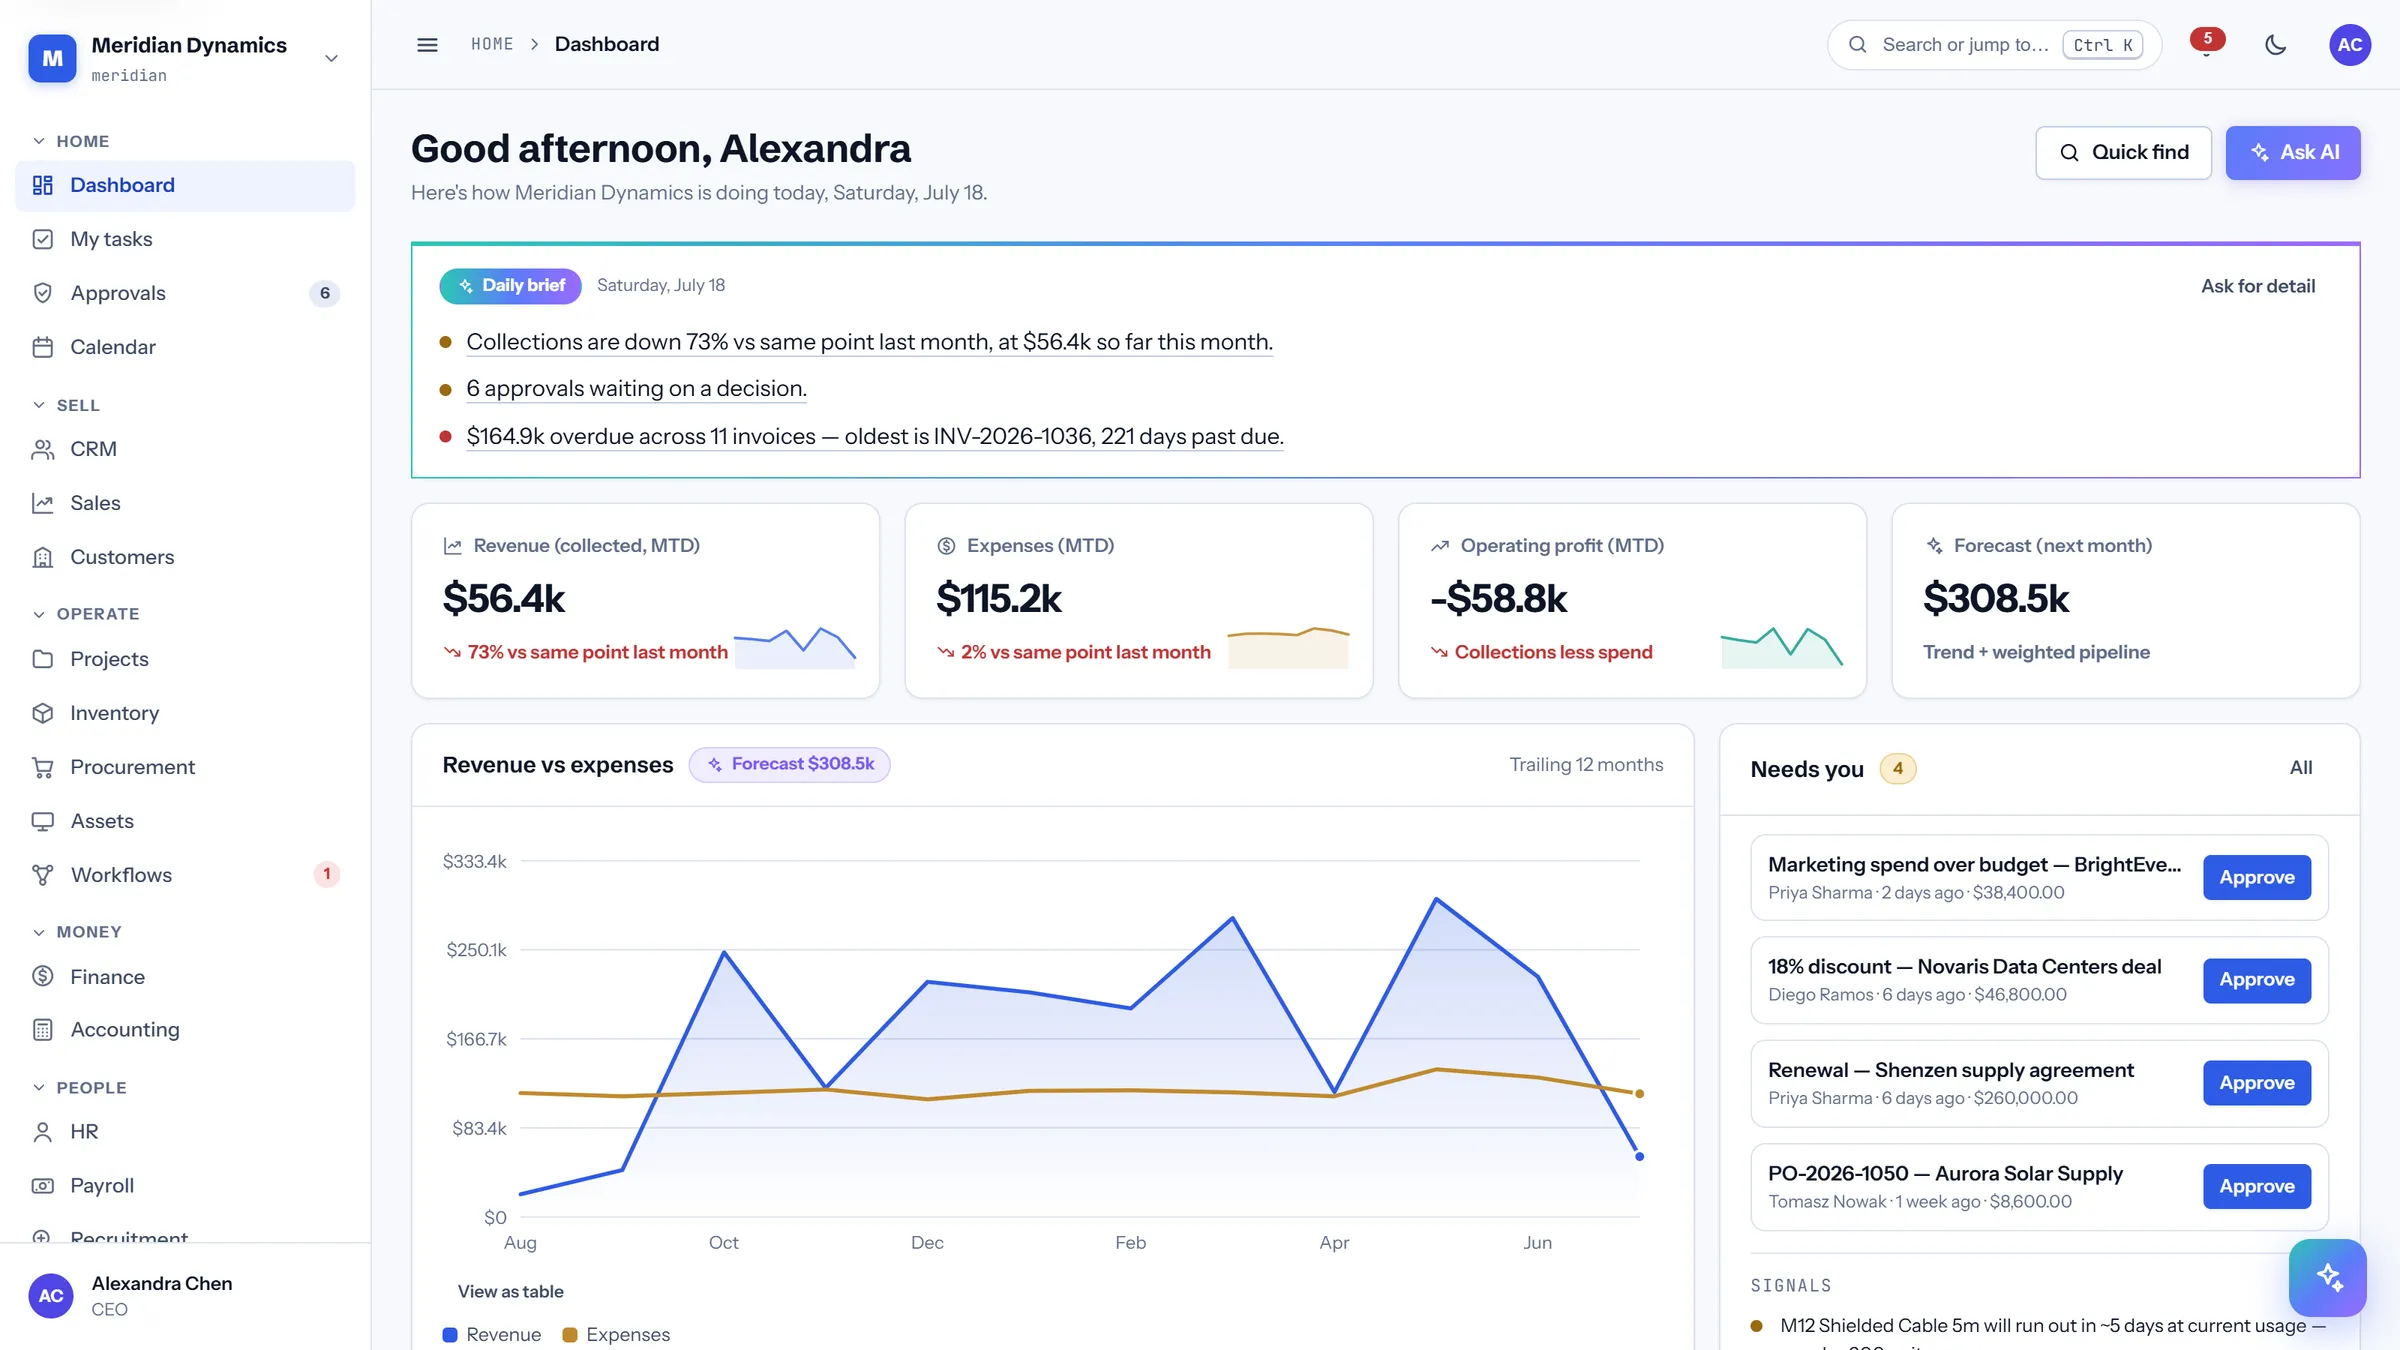
Task: Collapse the HOME sidebar section
Action: click(x=71, y=141)
